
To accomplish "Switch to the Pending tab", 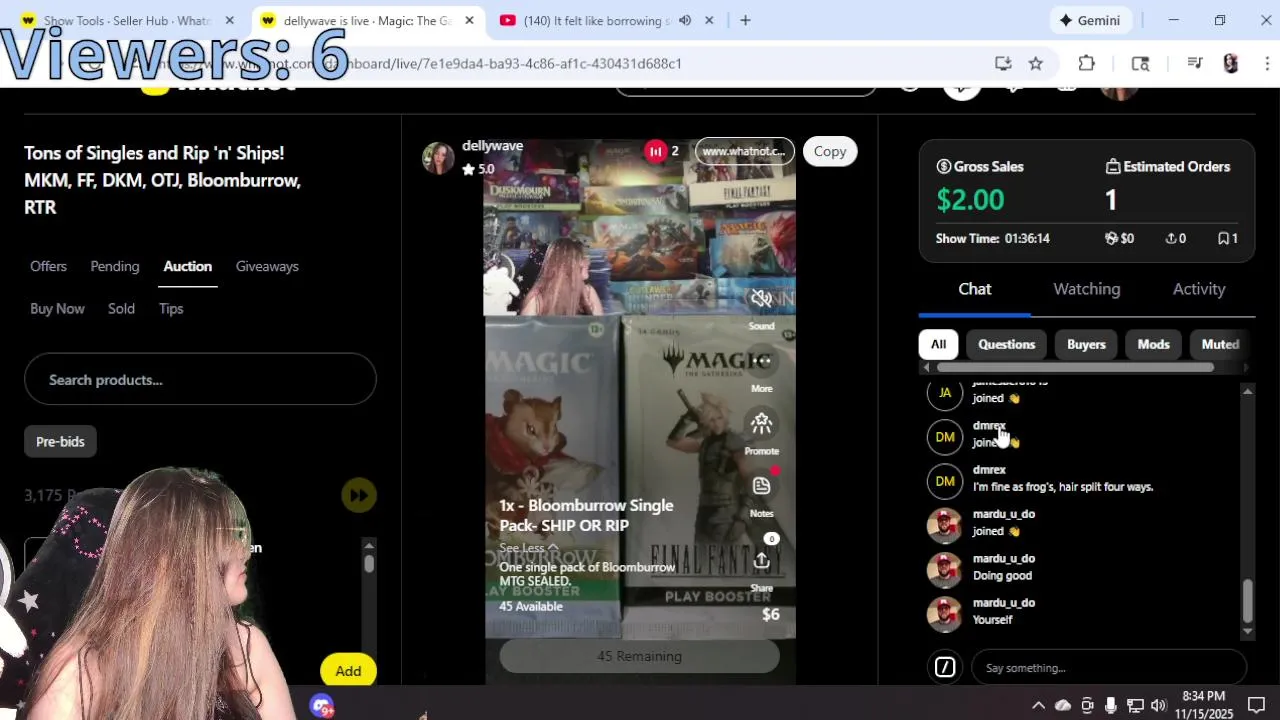I will (115, 266).
